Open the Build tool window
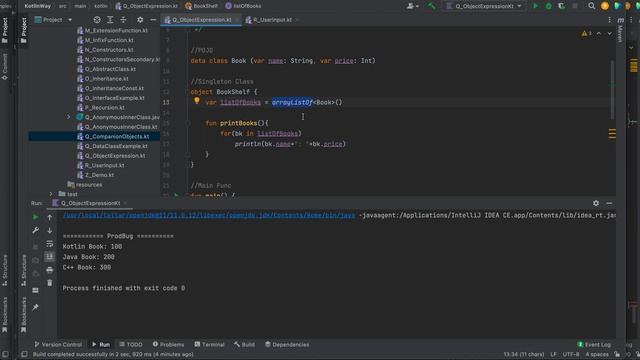 coord(244,344)
